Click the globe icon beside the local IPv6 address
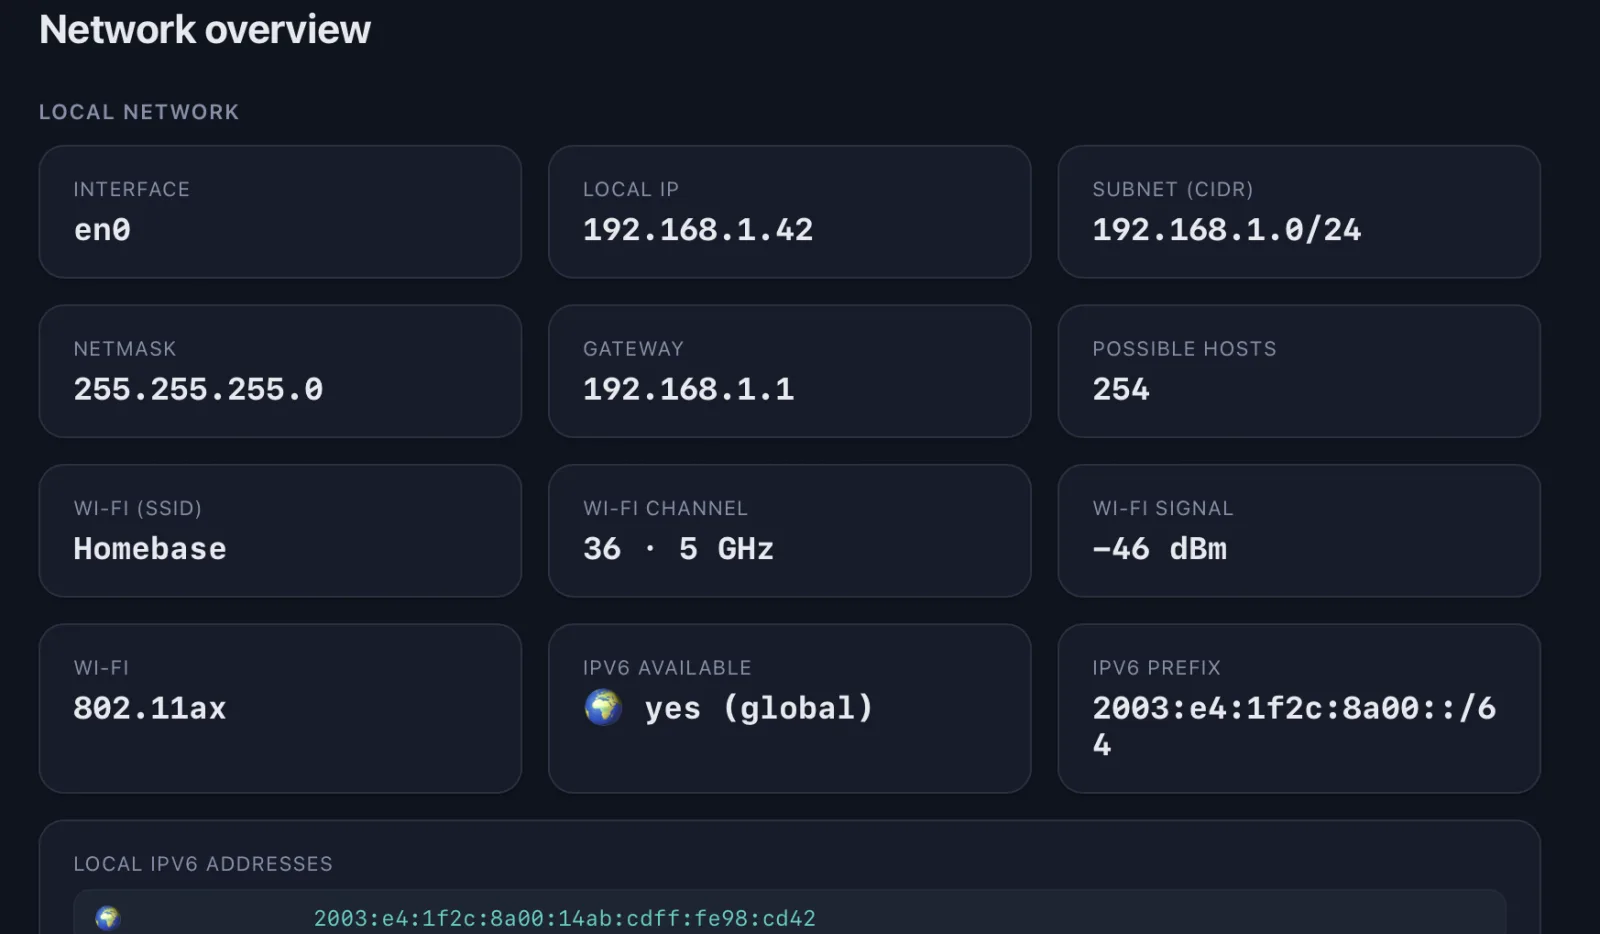Image resolution: width=1600 pixels, height=934 pixels. [x=108, y=918]
